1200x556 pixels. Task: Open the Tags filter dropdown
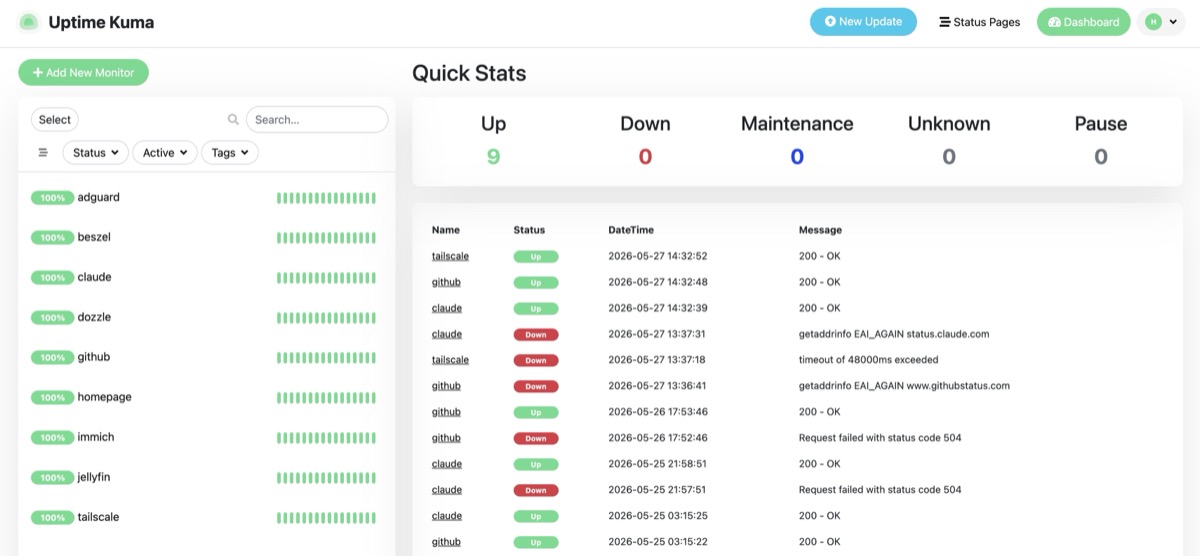click(x=230, y=153)
